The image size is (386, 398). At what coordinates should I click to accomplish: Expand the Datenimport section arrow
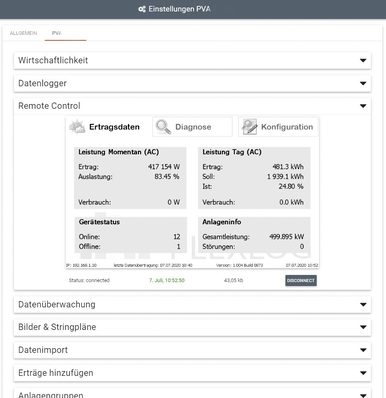coord(363,350)
